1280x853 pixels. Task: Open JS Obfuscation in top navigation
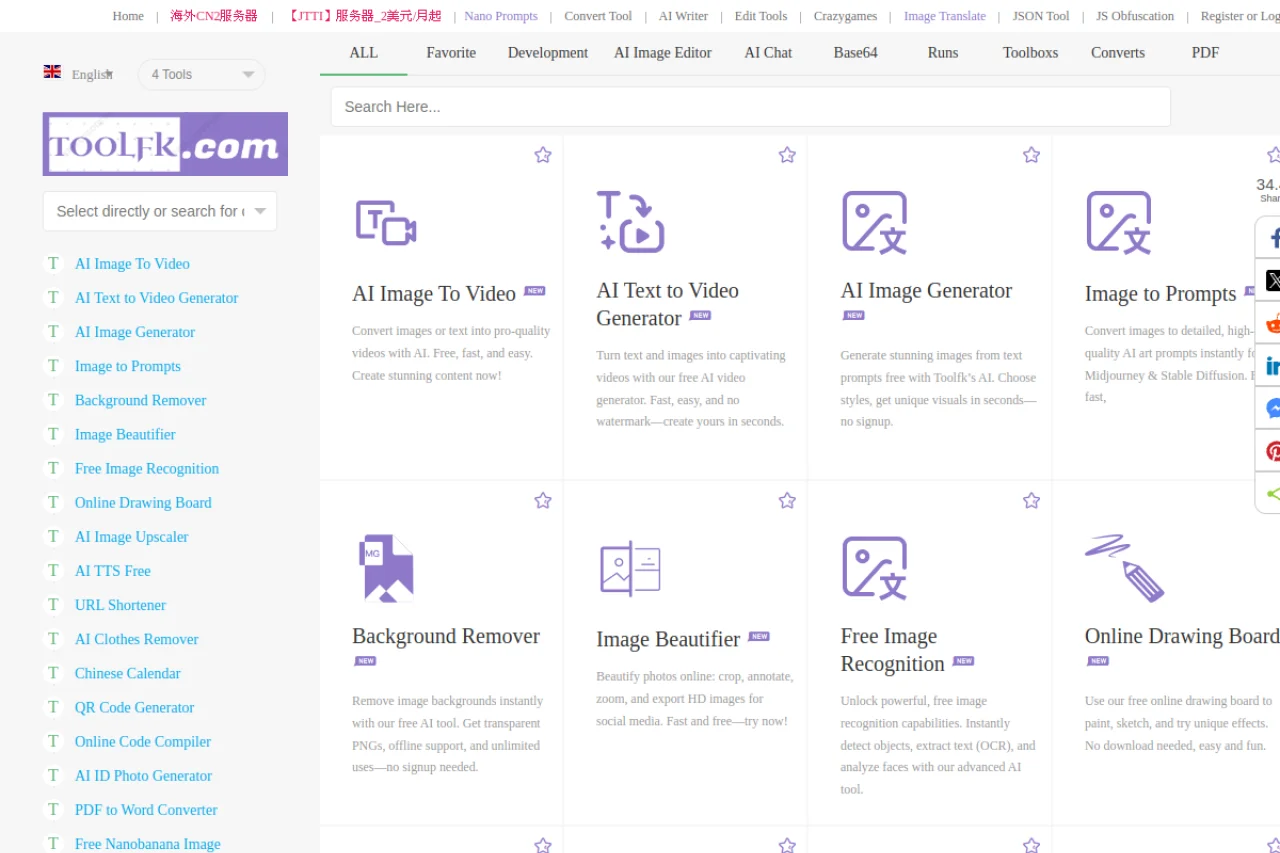tap(1135, 16)
